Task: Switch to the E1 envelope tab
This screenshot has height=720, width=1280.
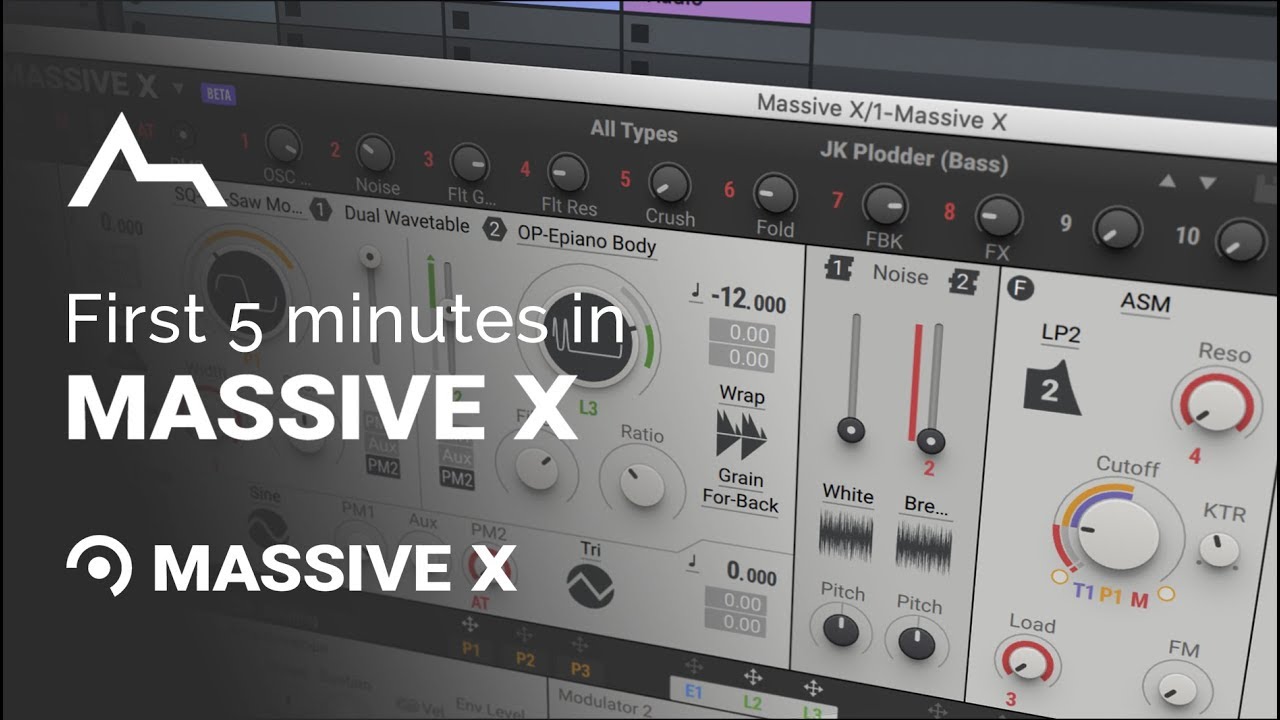Action: [693, 692]
